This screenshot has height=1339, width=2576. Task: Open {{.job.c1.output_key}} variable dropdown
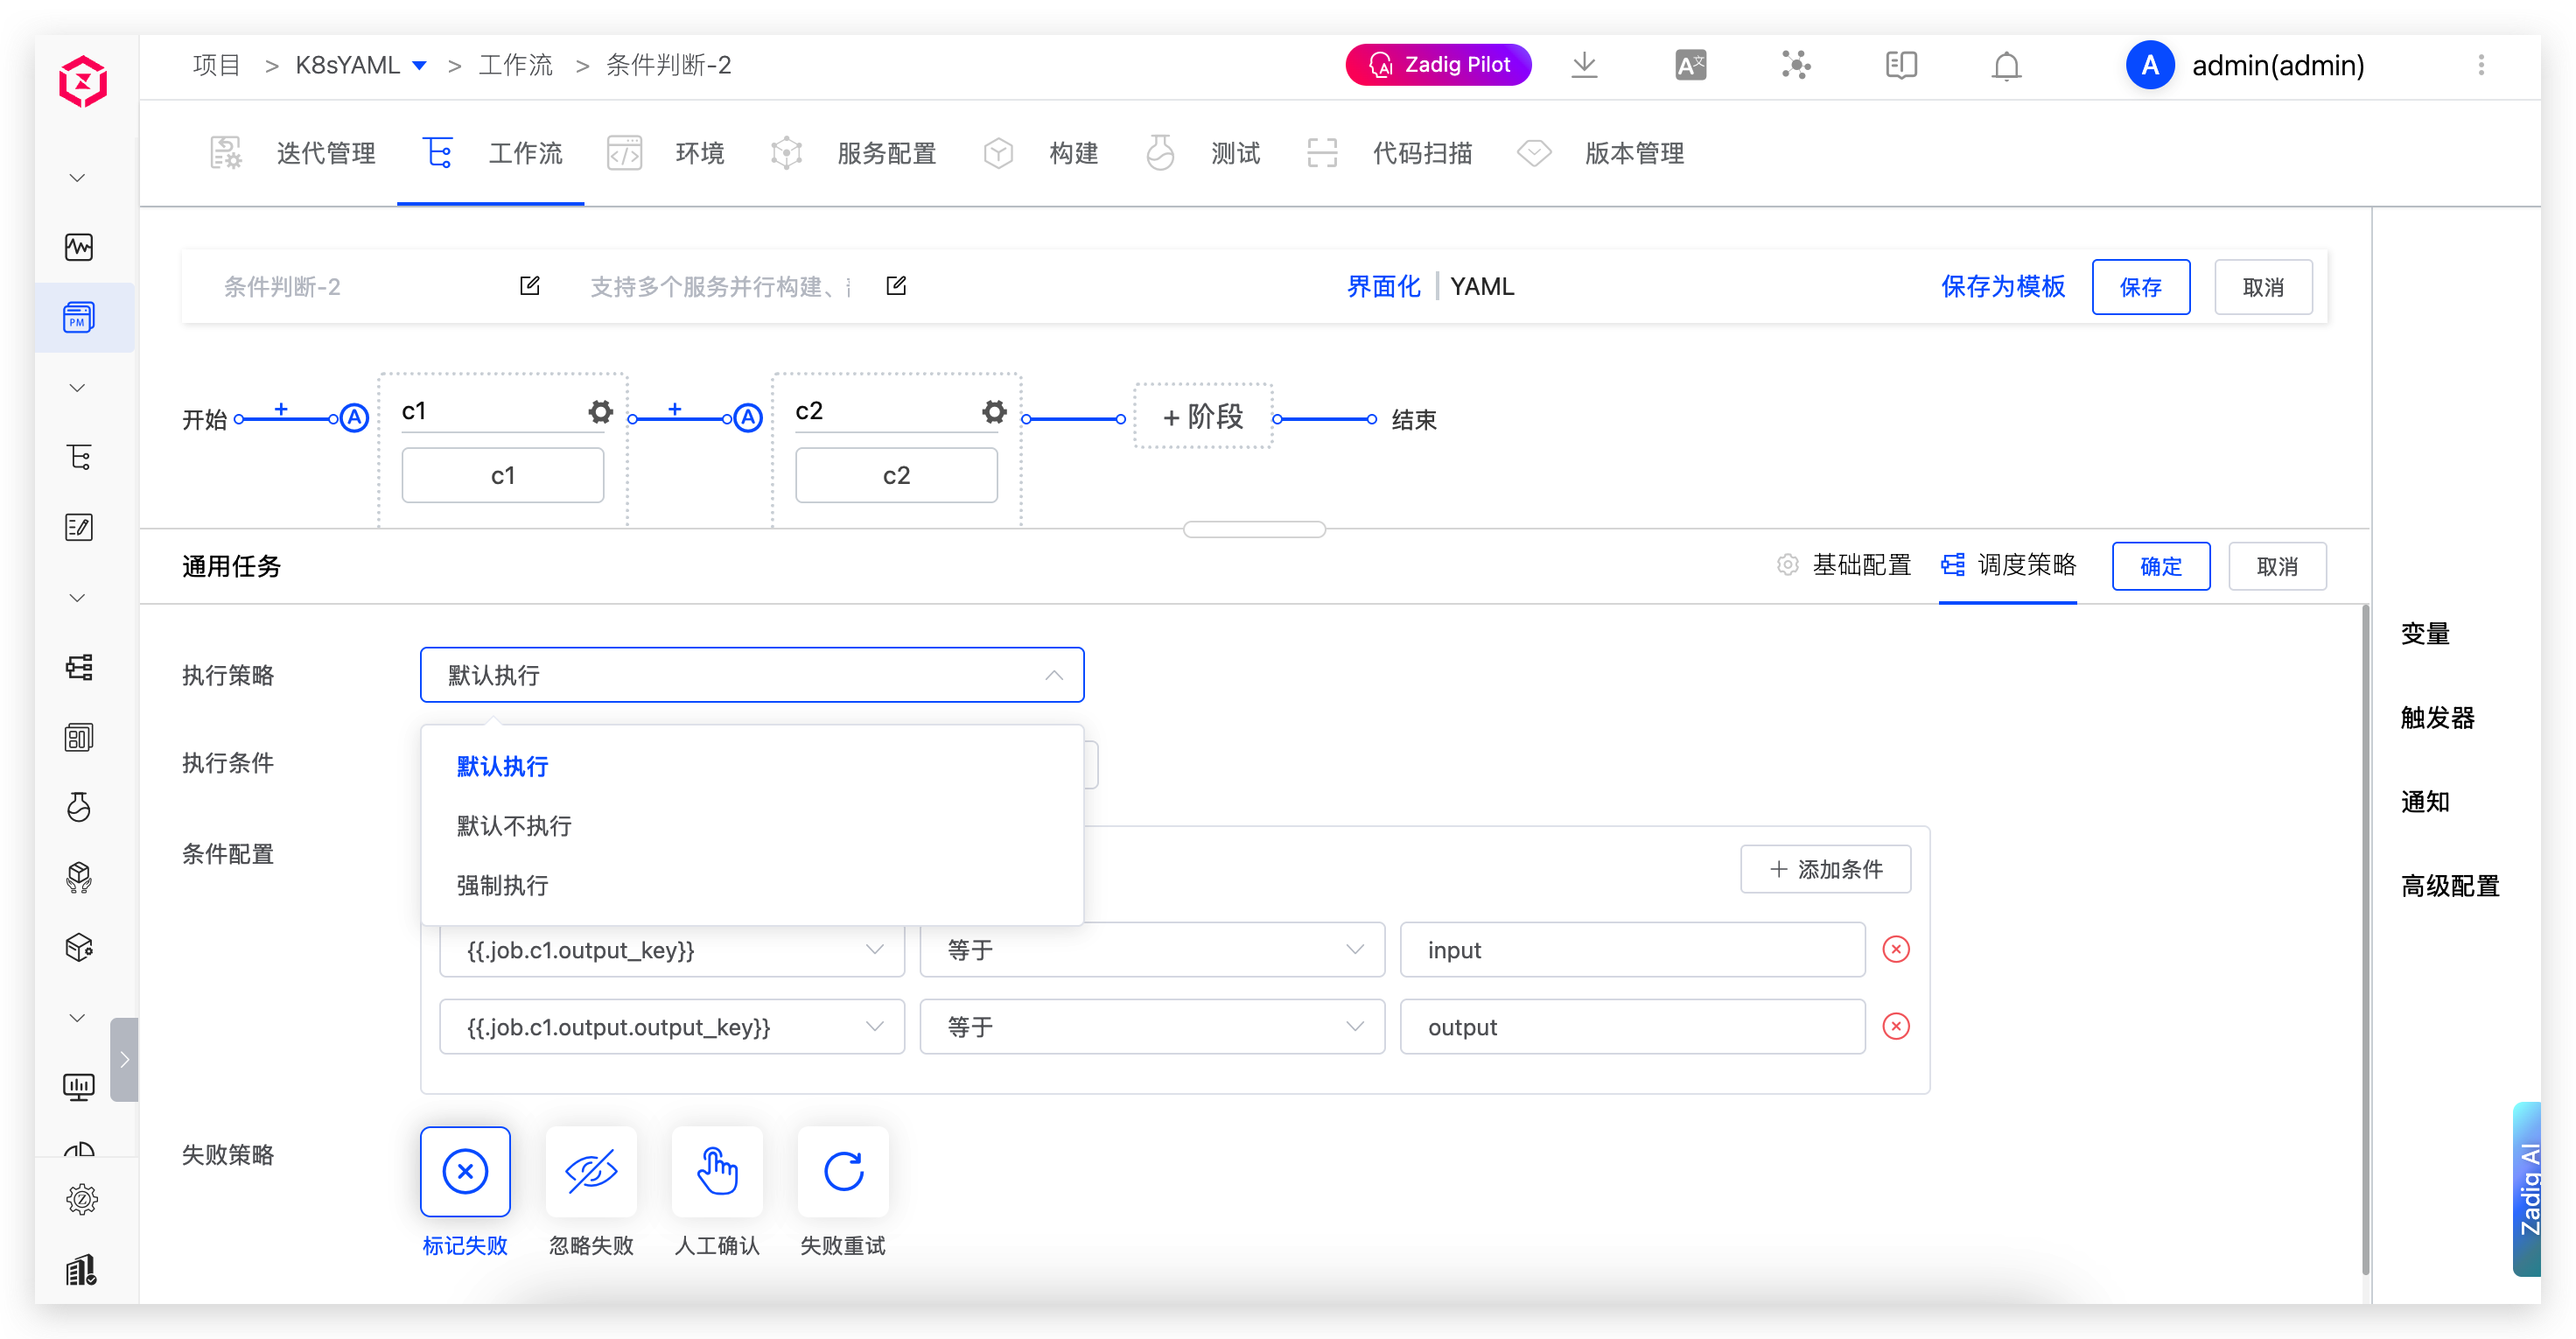[x=671, y=949]
